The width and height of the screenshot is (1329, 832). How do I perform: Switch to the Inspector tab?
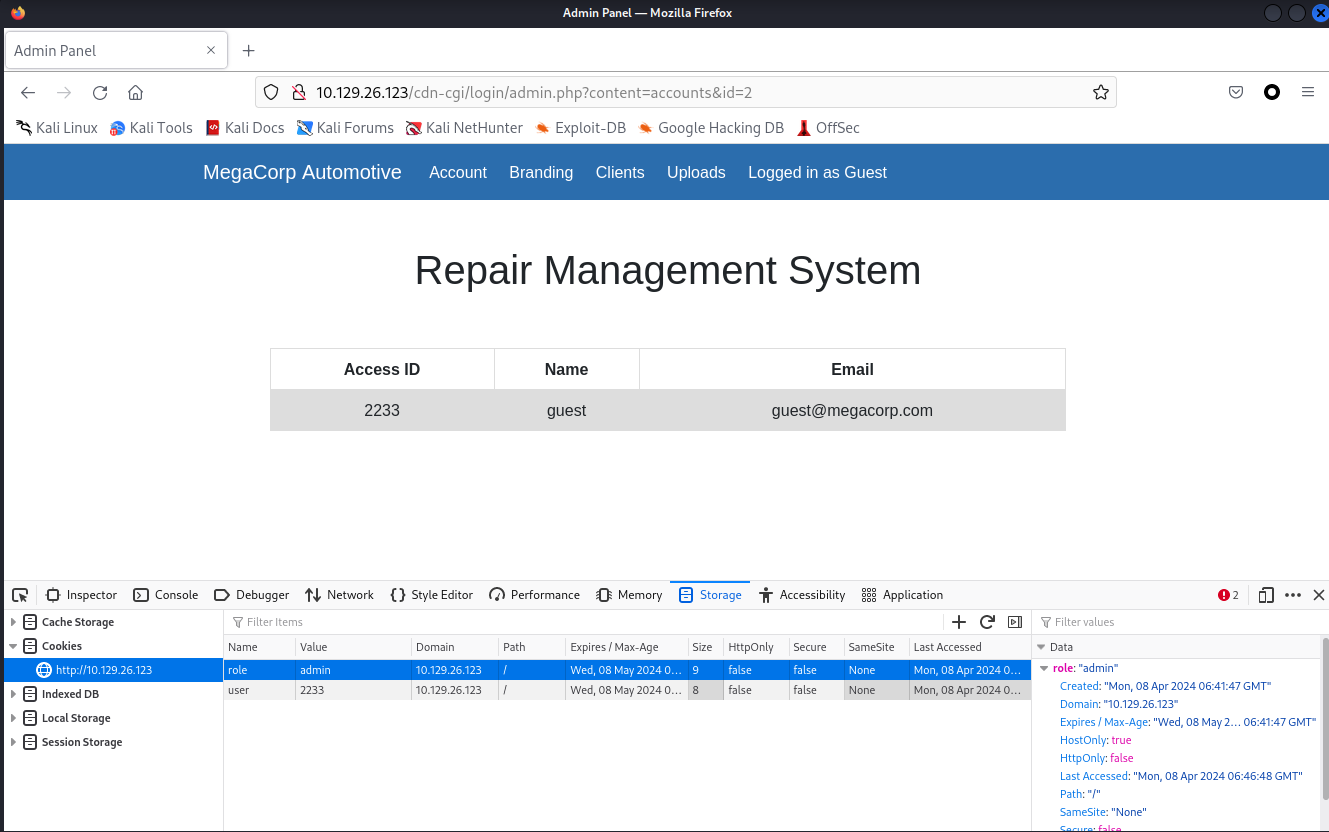coord(81,595)
